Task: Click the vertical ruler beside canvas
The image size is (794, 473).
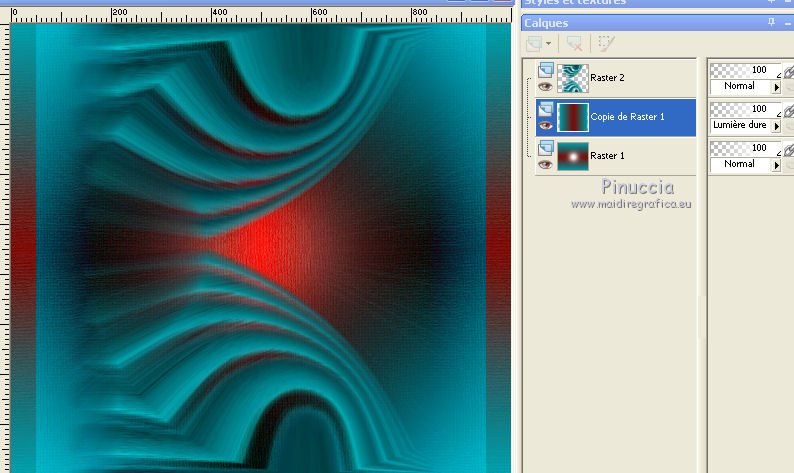Action: 5,248
